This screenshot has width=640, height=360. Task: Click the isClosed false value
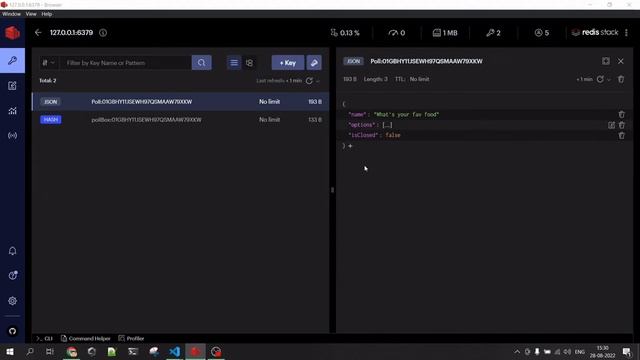tap(393, 135)
